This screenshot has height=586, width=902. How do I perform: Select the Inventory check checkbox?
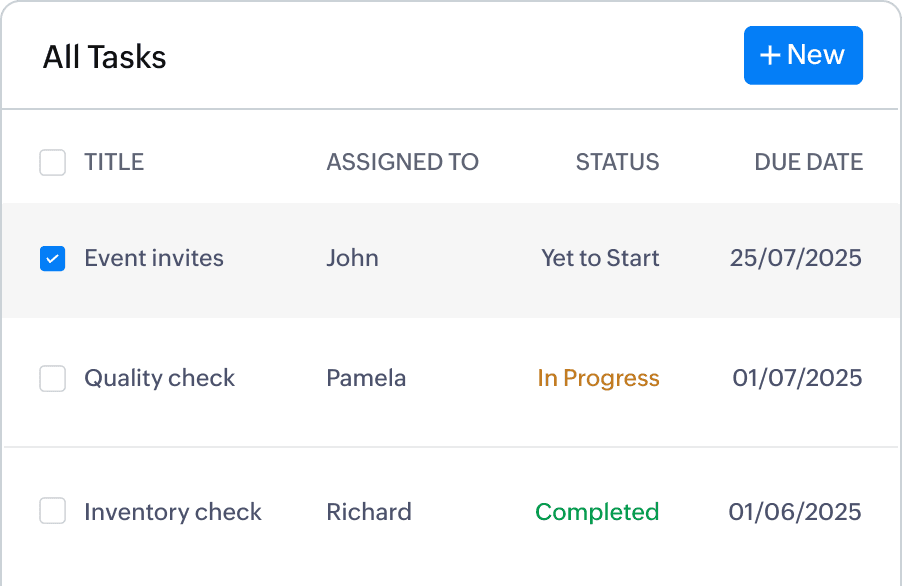pos(52,512)
